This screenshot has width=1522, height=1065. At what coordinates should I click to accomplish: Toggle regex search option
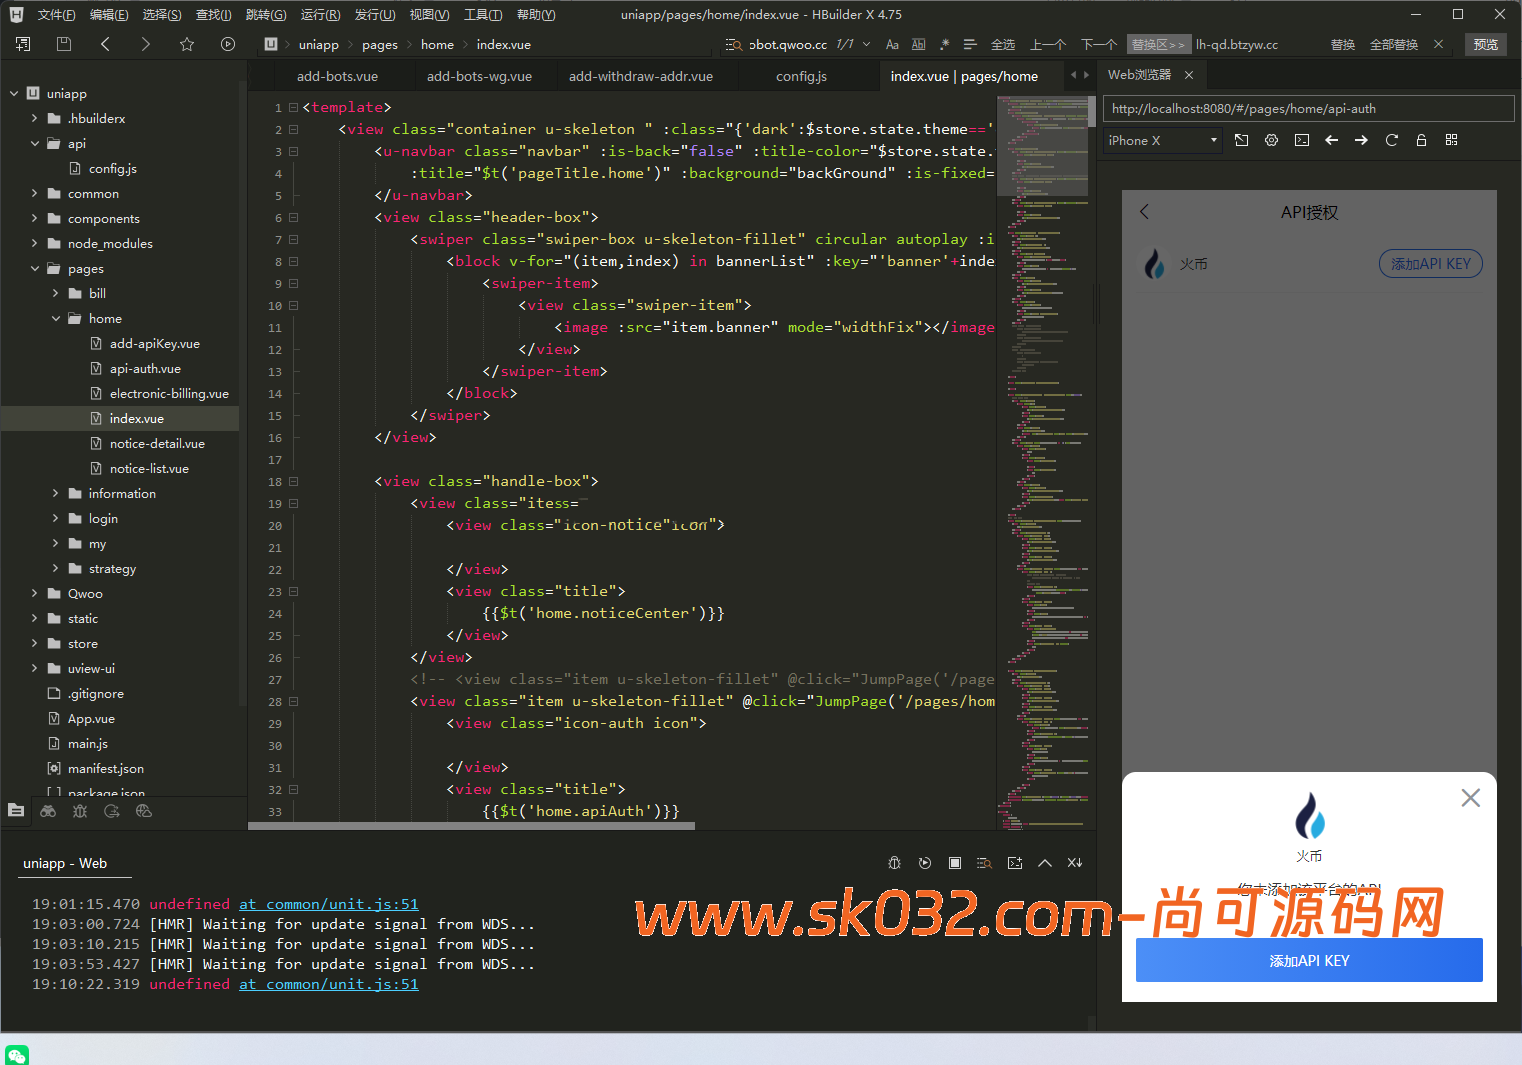coord(944,44)
